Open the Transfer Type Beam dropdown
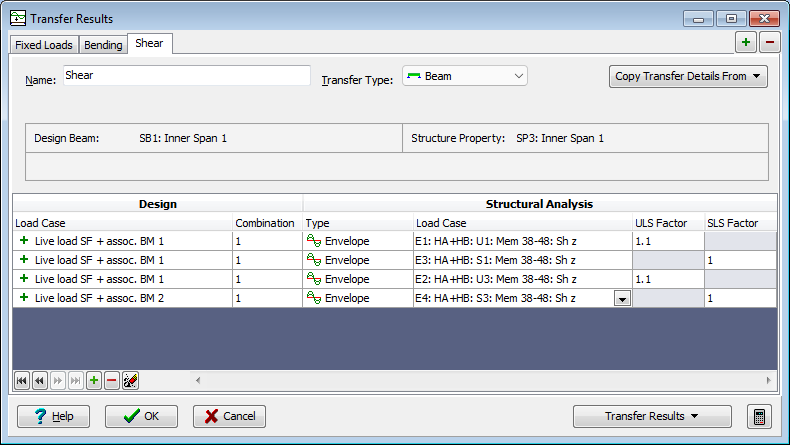 click(x=465, y=76)
